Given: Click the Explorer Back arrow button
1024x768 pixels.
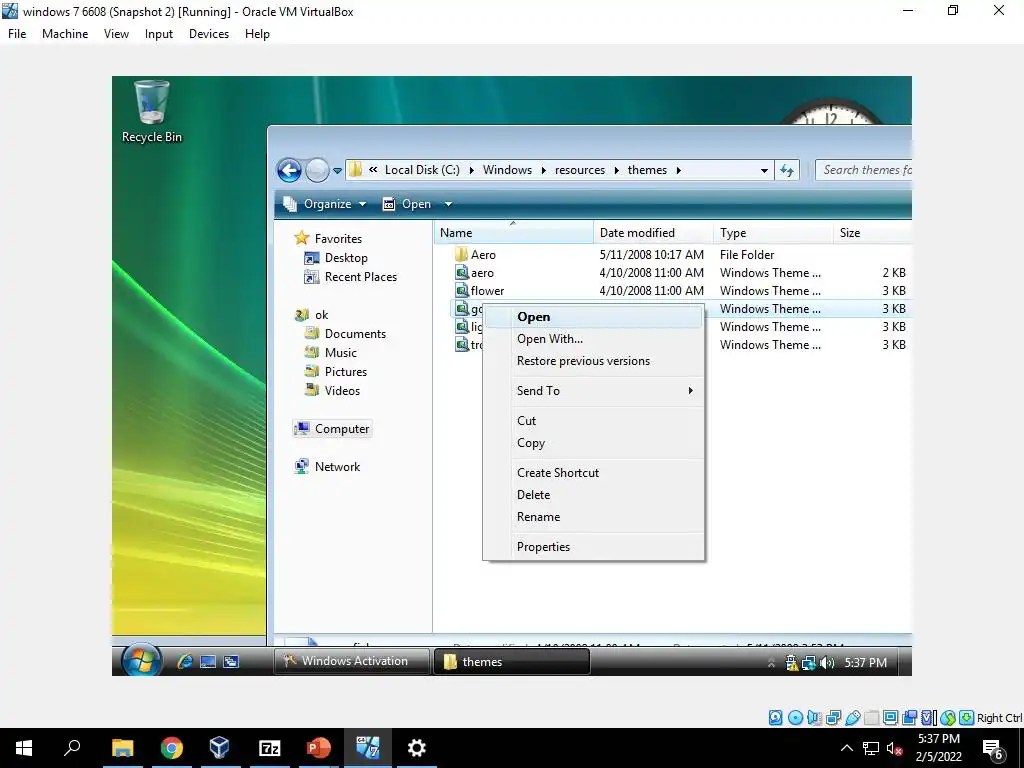Looking at the screenshot, I should (289, 170).
